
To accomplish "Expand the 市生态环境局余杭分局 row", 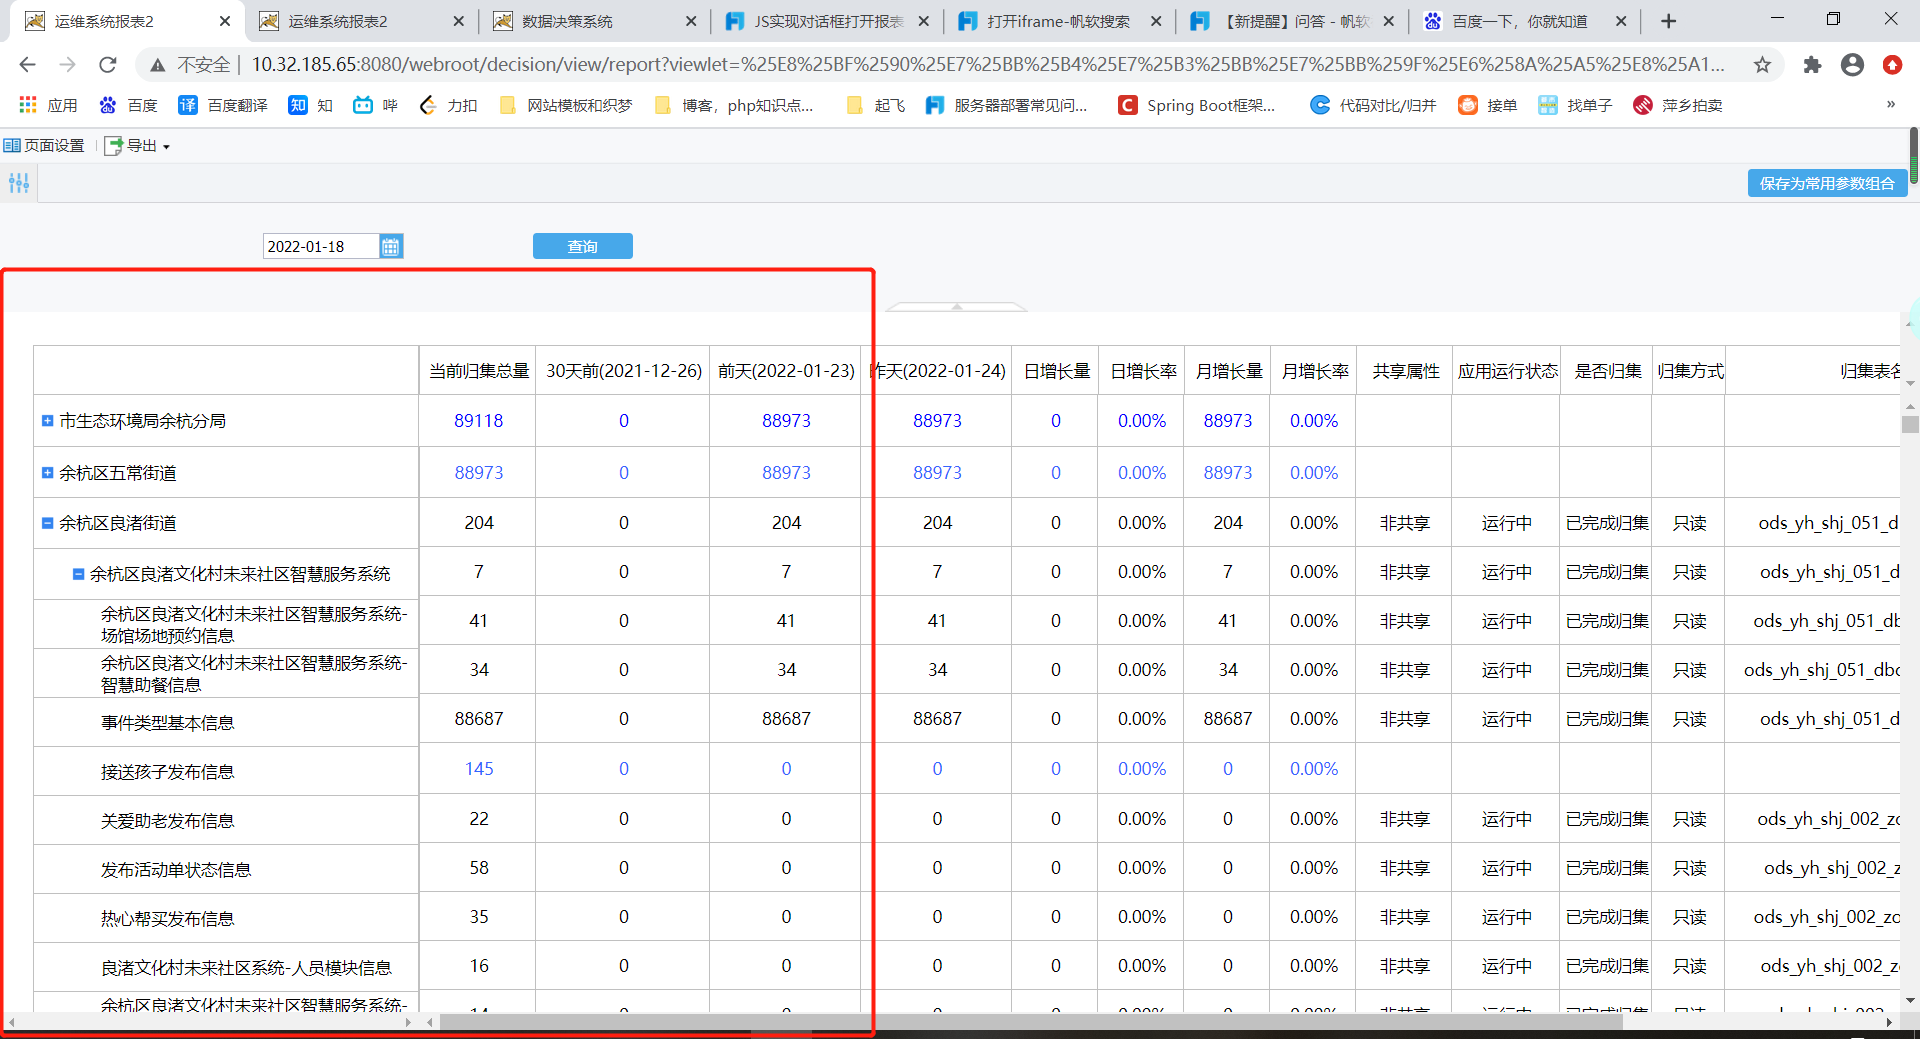I will tap(47, 421).
